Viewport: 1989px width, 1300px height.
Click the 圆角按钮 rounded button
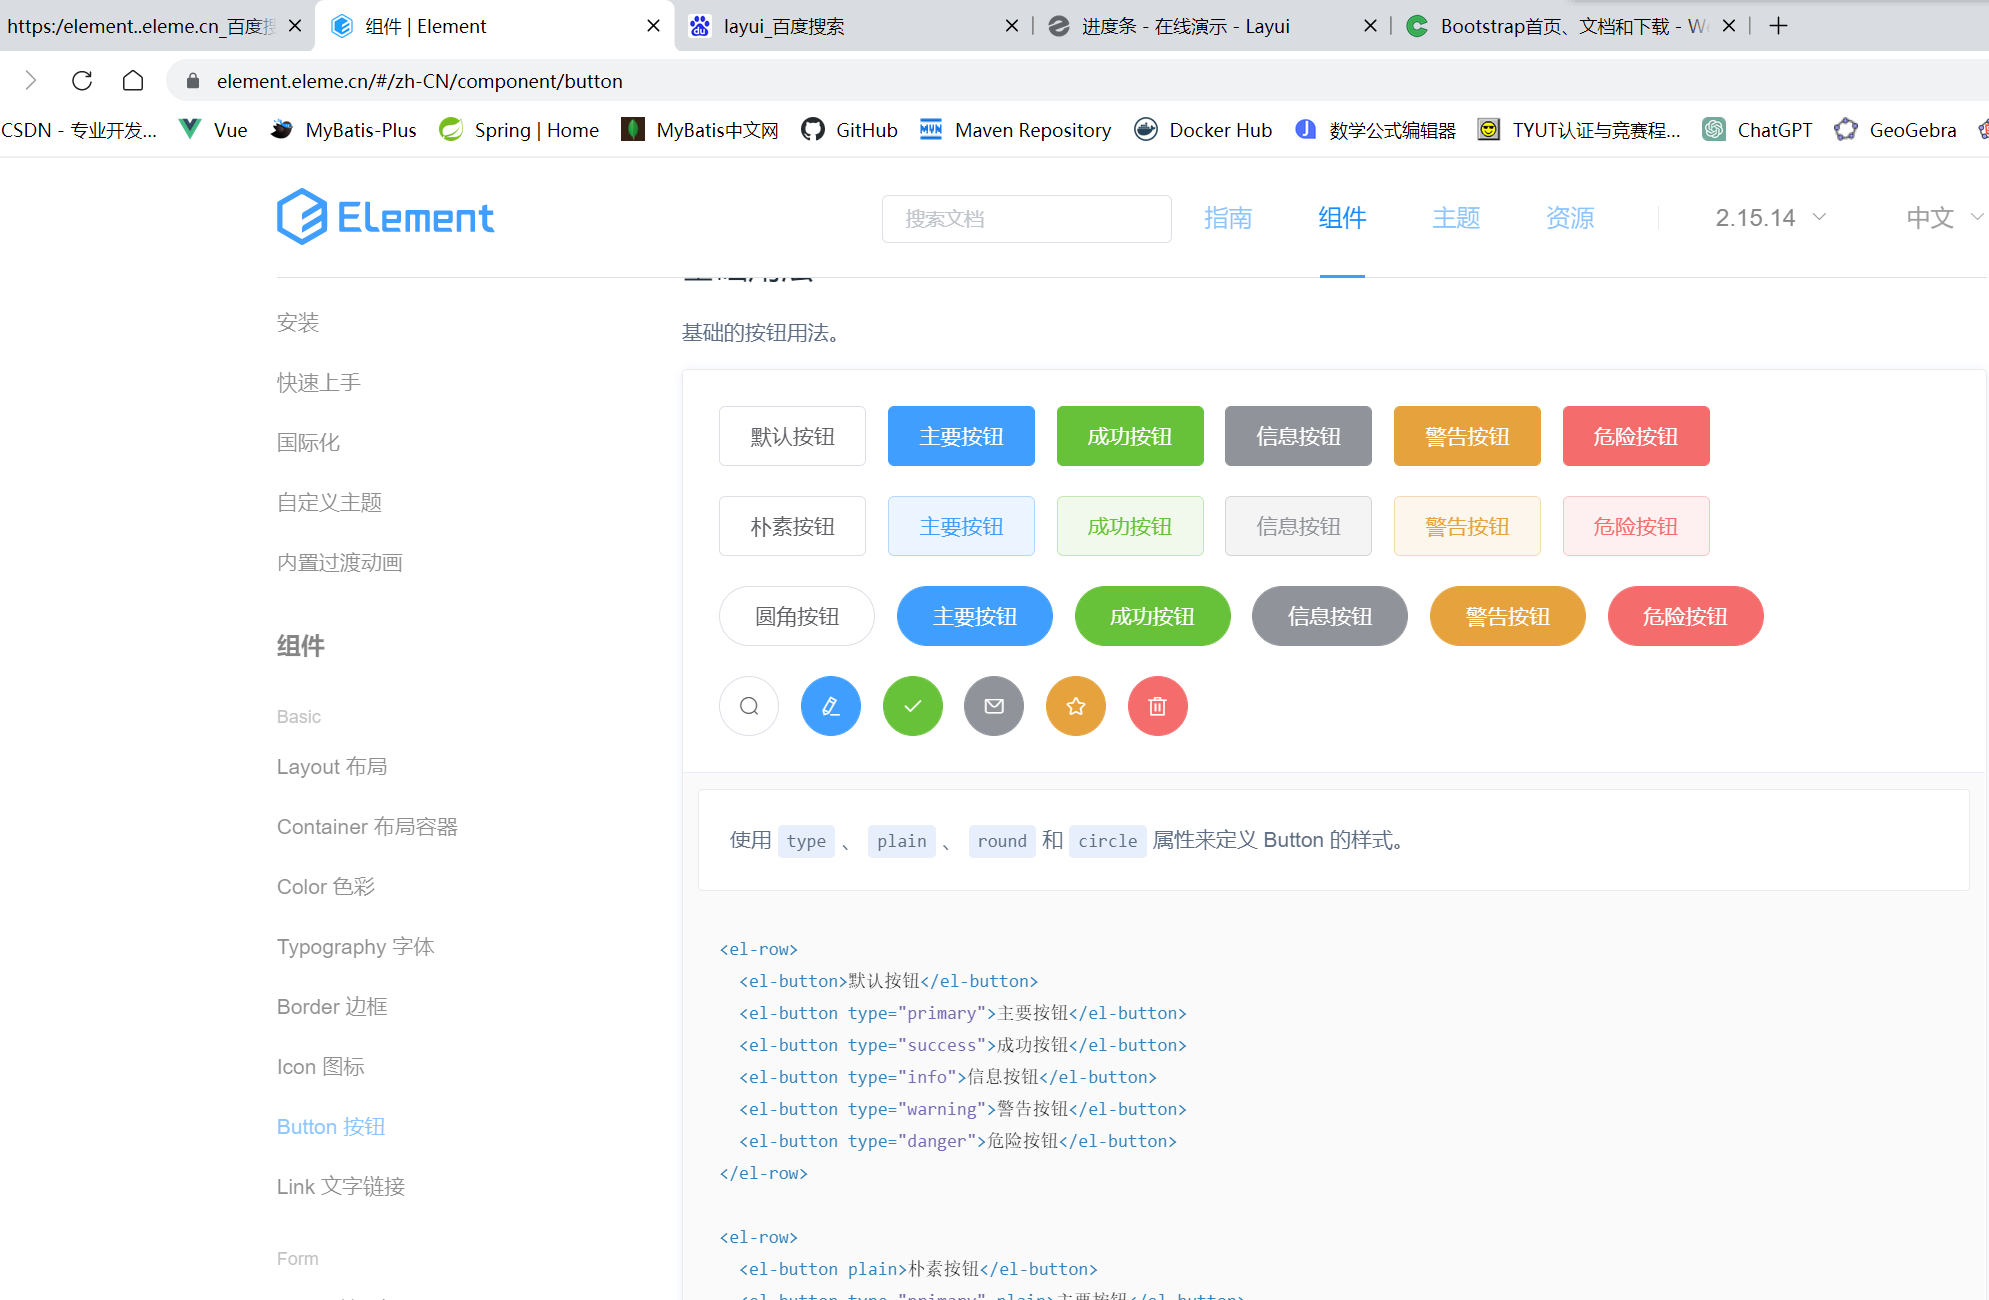pyautogui.click(x=796, y=616)
